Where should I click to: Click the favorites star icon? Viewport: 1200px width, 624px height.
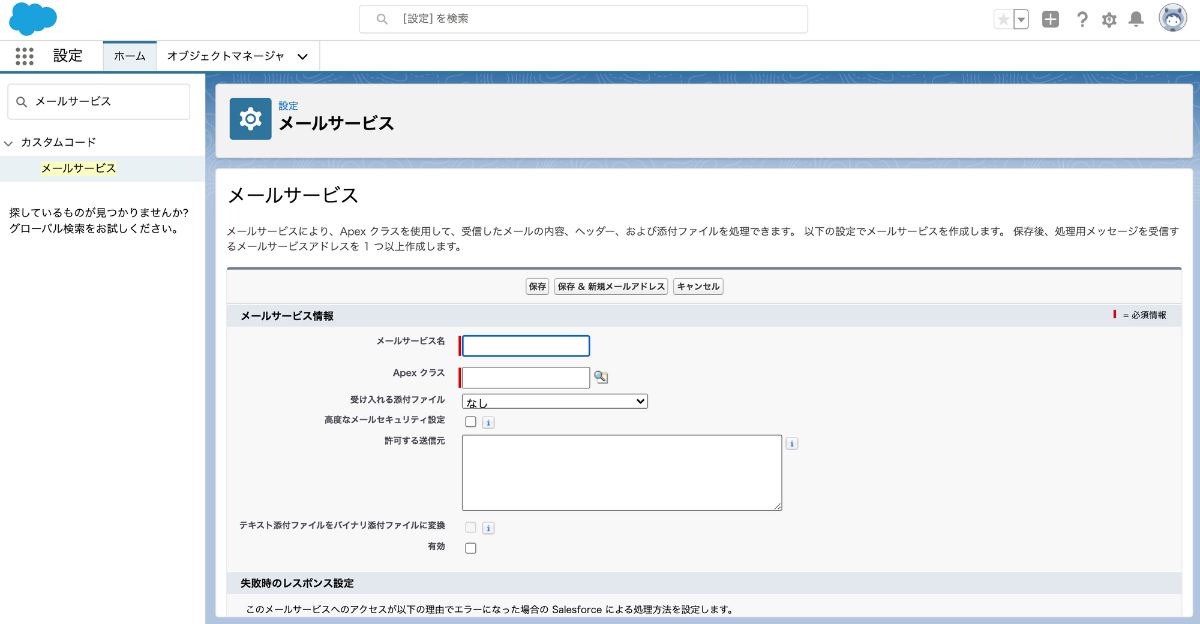pyautogui.click(x=1003, y=19)
